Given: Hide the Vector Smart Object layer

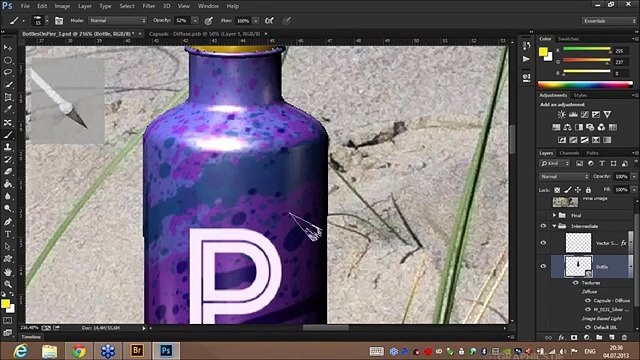Looking at the screenshot, I should point(543,243).
